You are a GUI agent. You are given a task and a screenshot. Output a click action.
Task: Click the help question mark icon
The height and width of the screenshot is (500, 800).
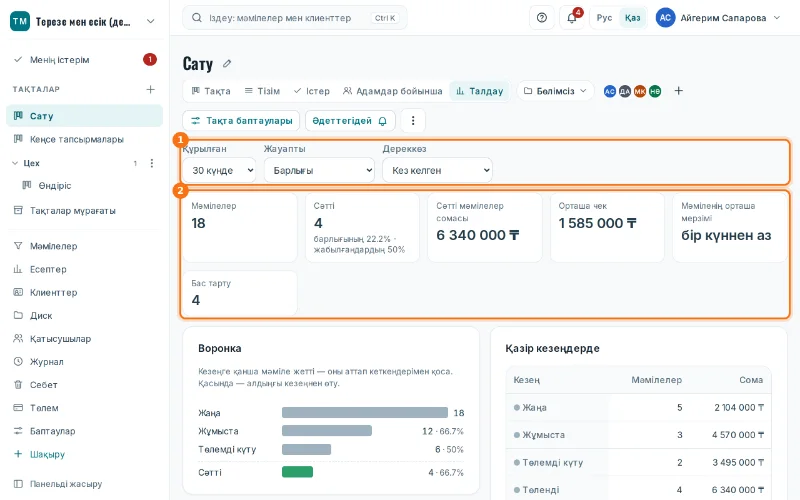pos(542,18)
